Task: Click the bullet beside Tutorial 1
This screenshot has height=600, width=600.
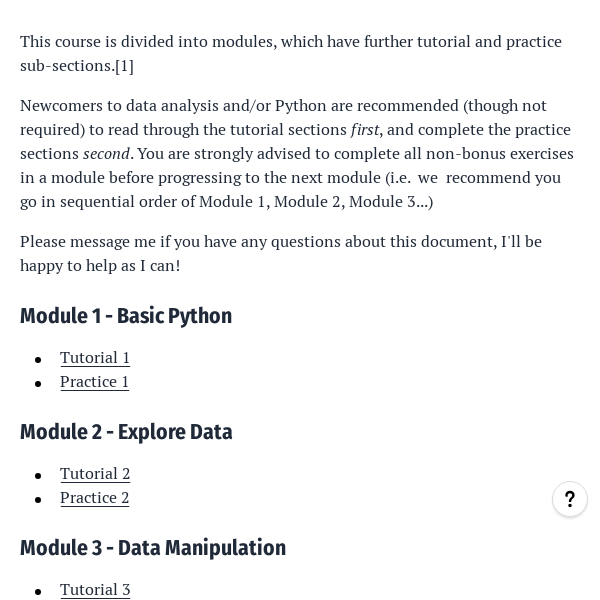Action: click(38, 359)
